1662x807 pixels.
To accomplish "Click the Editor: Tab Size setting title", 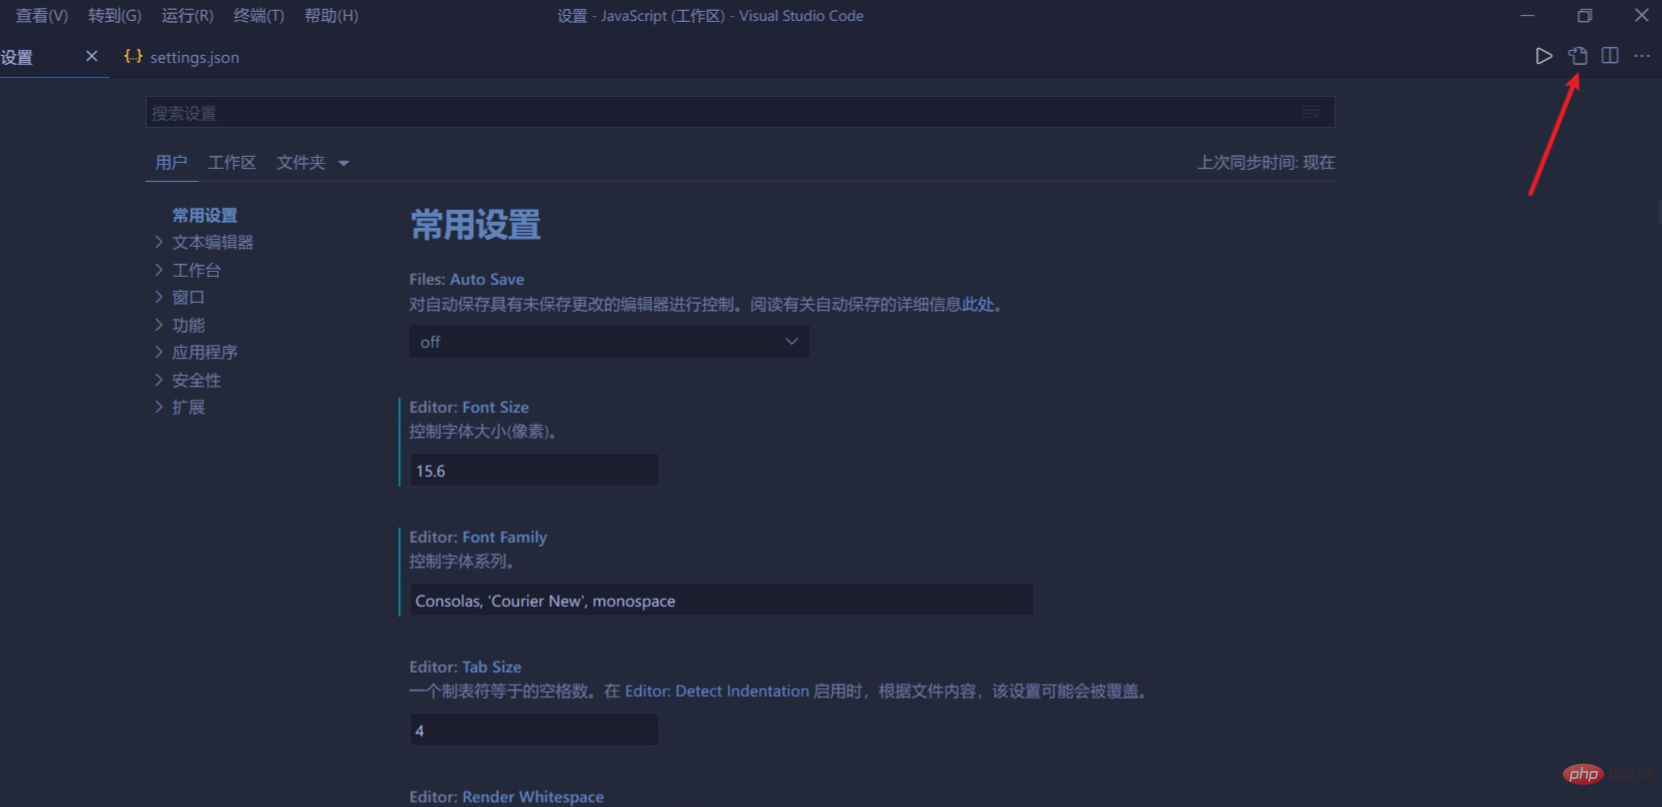I will [465, 667].
